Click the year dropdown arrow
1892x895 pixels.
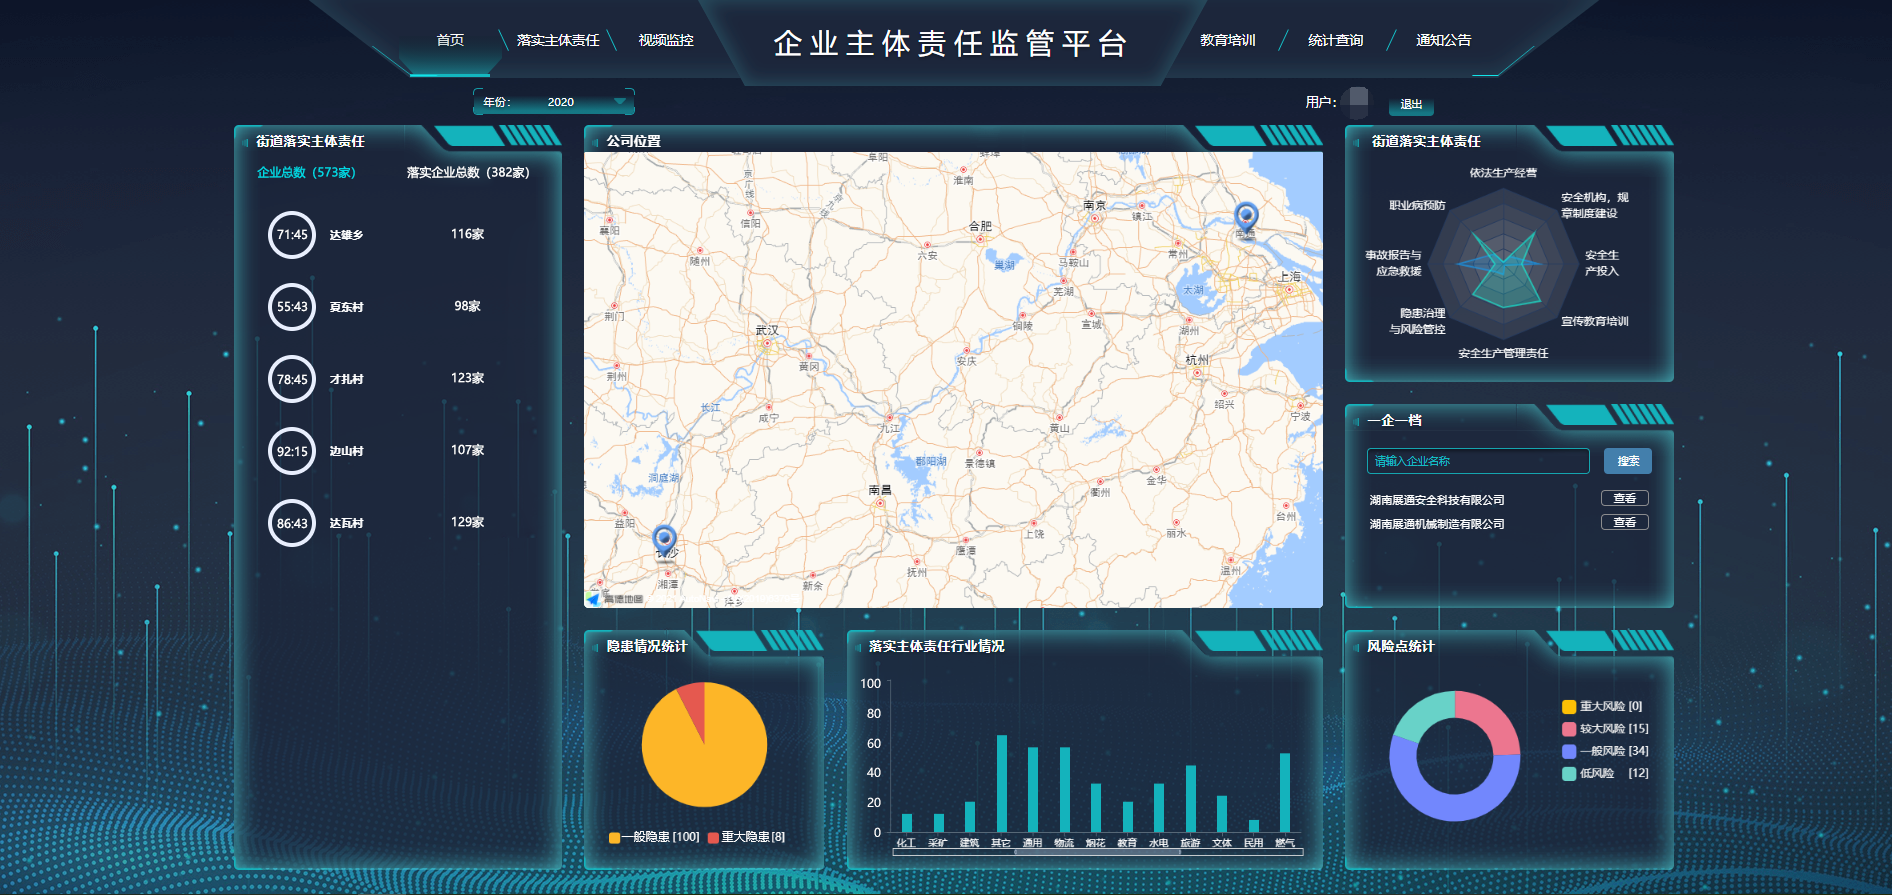coord(620,102)
